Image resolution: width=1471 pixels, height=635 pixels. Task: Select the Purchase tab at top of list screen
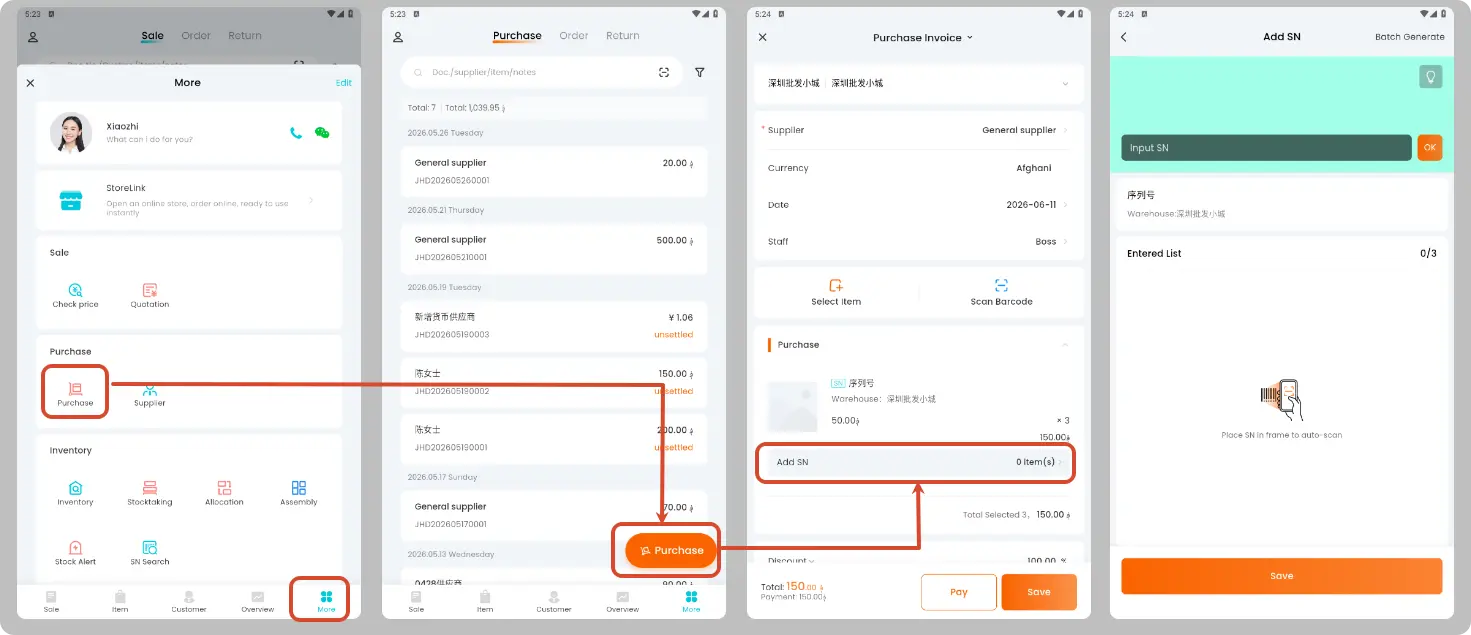tap(517, 36)
